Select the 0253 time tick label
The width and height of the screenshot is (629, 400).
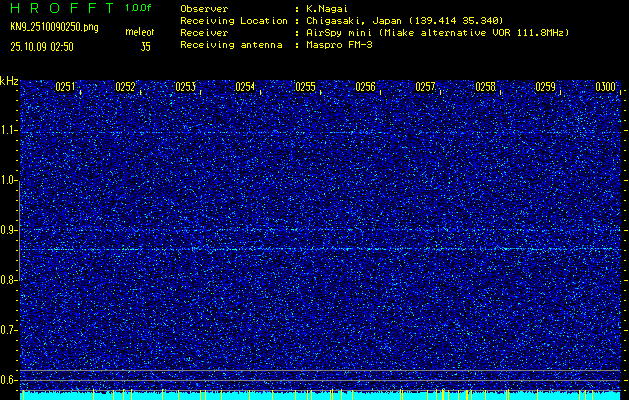(185, 87)
